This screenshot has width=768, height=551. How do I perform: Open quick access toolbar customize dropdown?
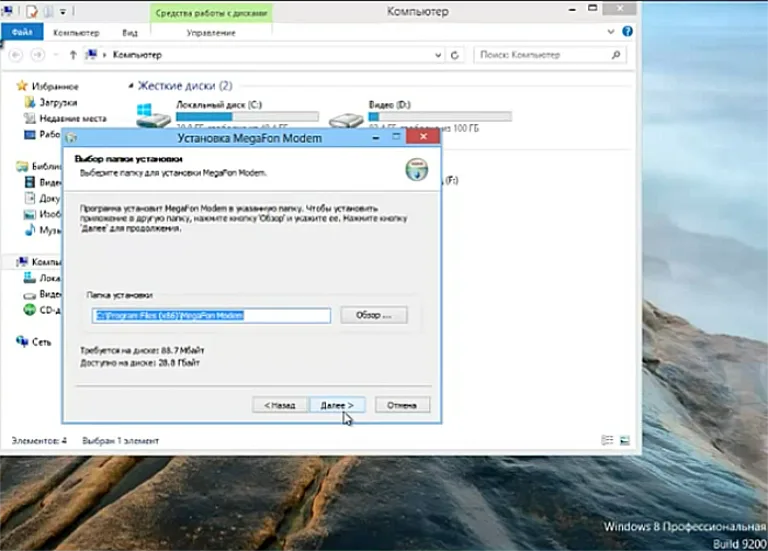pyautogui.click(x=63, y=11)
